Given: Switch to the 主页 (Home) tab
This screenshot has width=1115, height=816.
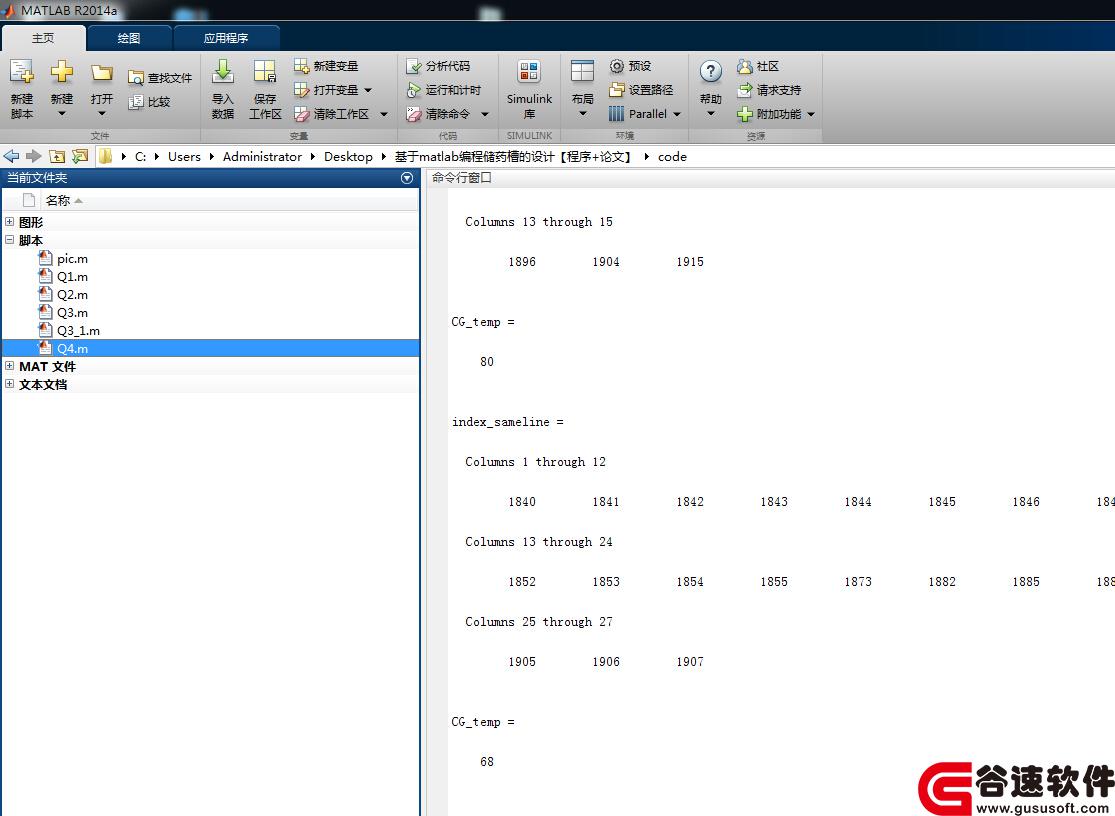Looking at the screenshot, I should pos(43,38).
